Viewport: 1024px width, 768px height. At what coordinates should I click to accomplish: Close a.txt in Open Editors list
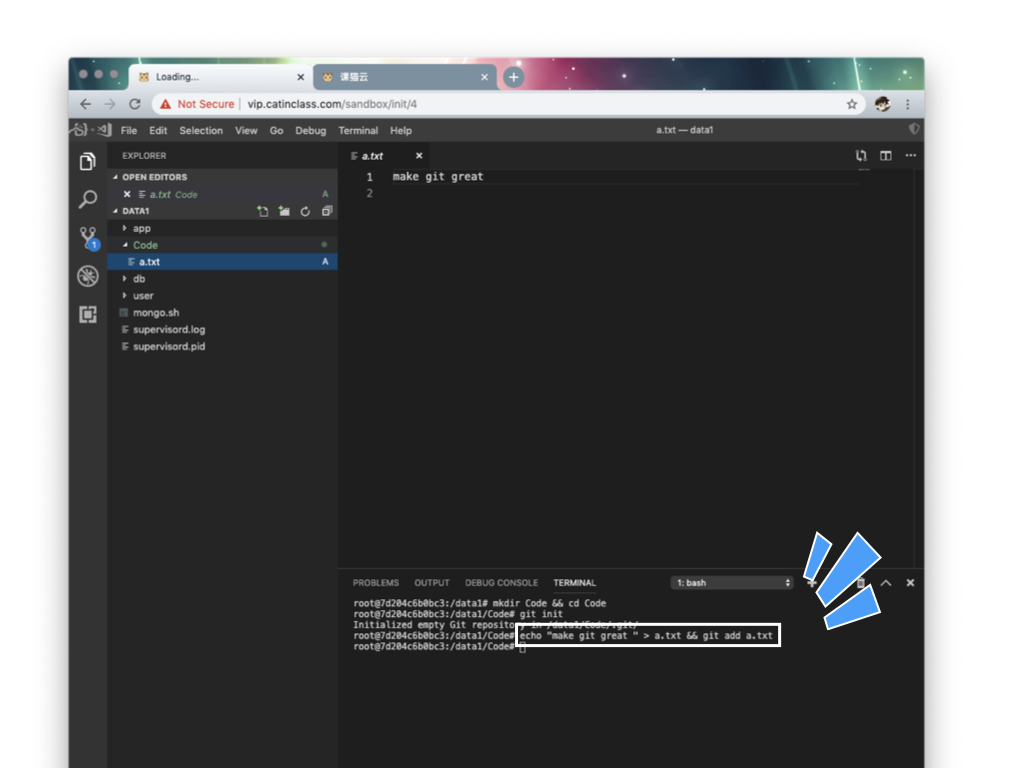point(127,195)
